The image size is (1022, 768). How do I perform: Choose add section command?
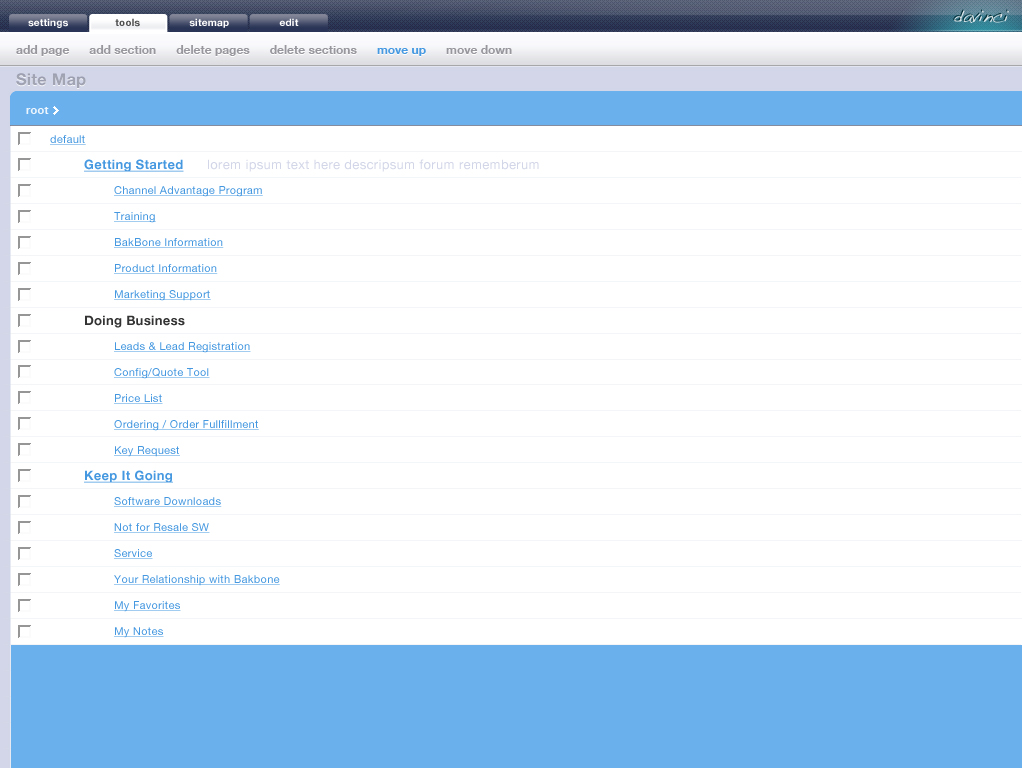point(123,50)
